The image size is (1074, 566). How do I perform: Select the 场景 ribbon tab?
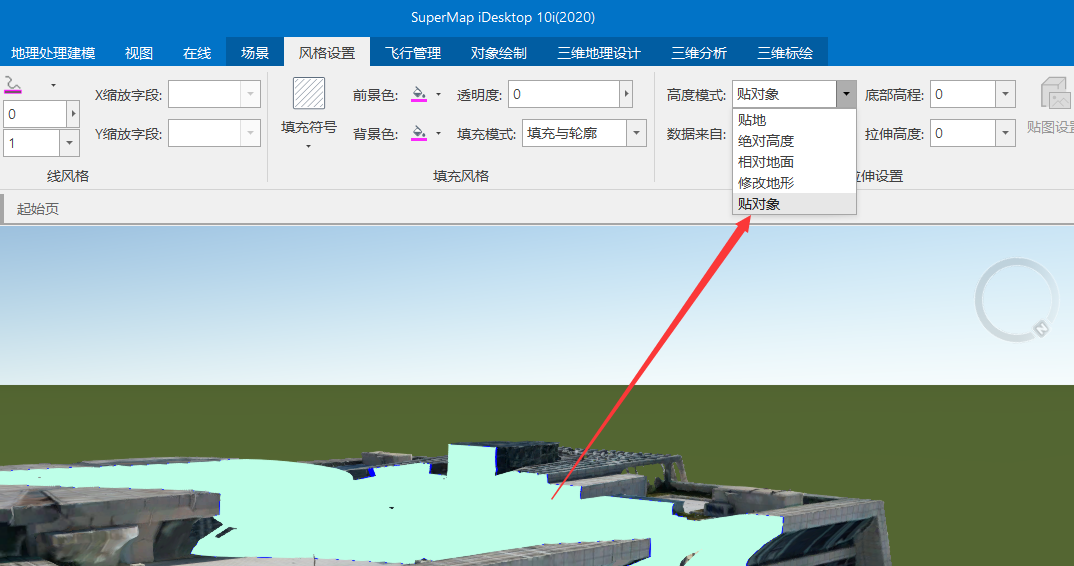click(255, 53)
